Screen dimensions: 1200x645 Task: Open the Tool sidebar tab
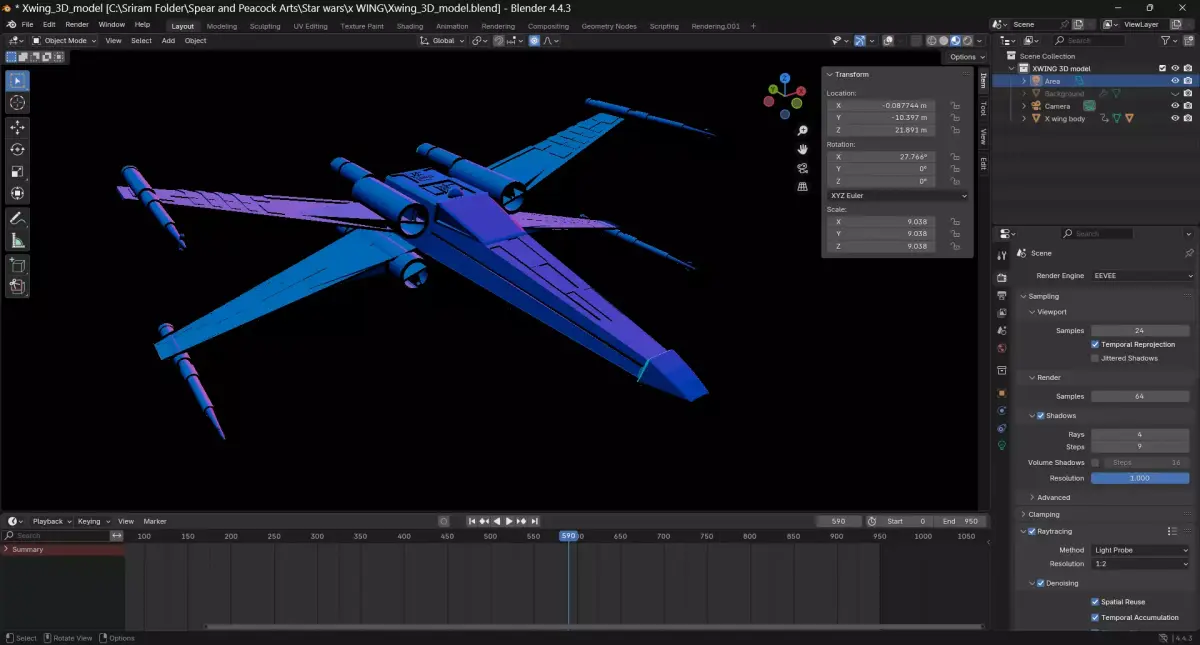983,109
